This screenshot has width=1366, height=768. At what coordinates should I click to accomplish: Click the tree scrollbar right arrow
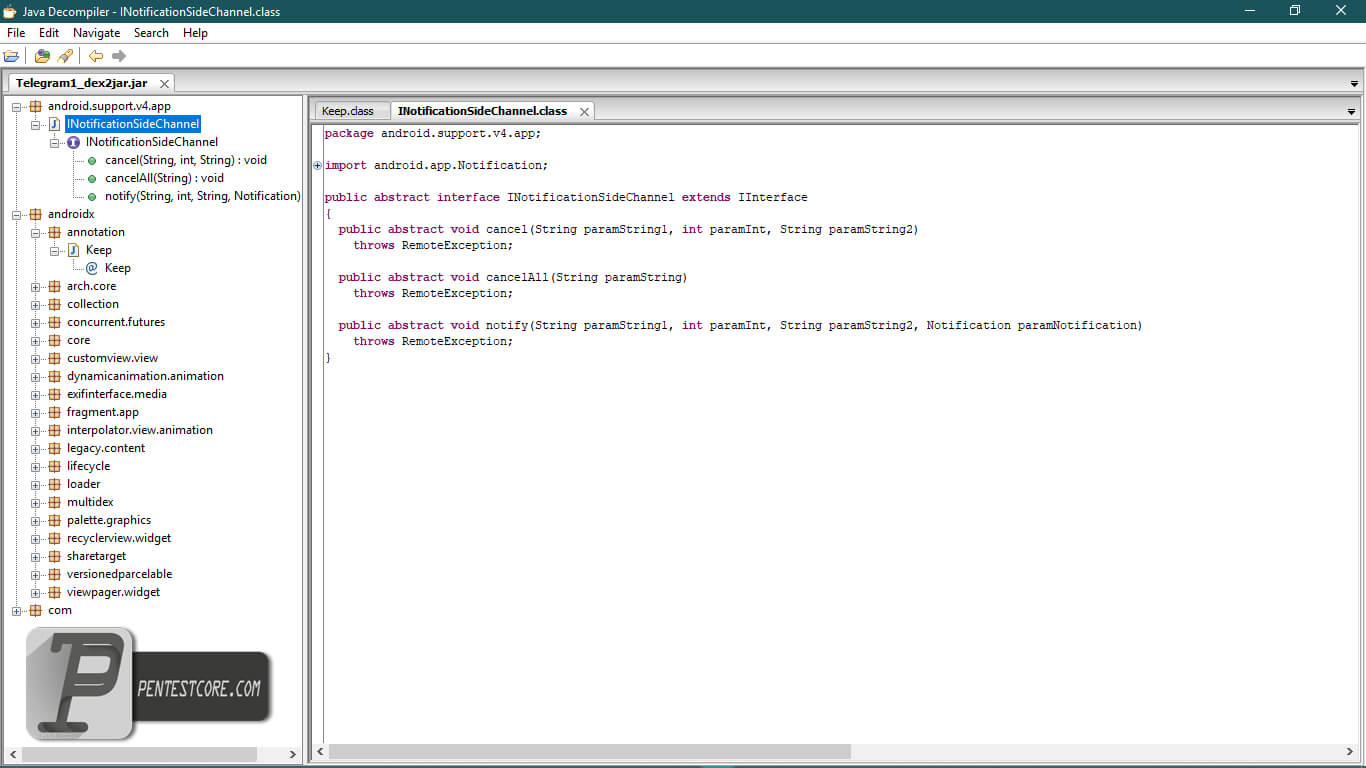[x=293, y=754]
